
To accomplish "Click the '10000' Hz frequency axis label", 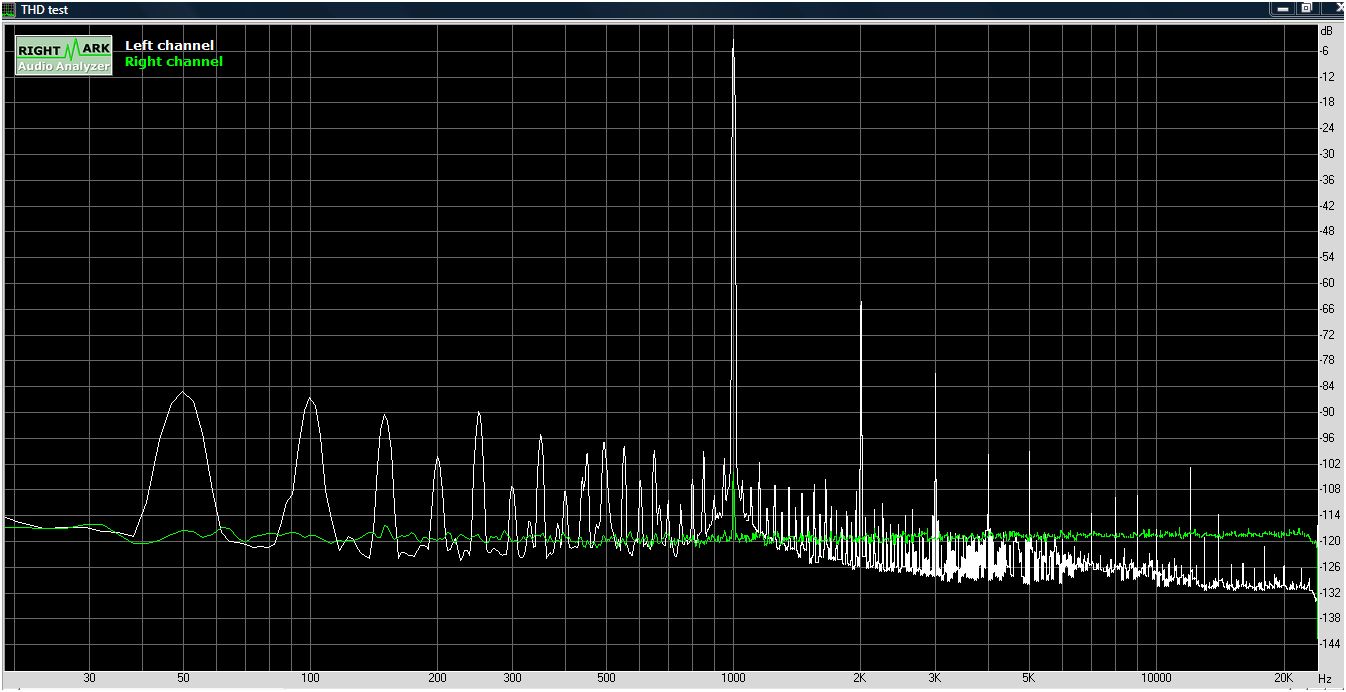I will pos(1156,678).
